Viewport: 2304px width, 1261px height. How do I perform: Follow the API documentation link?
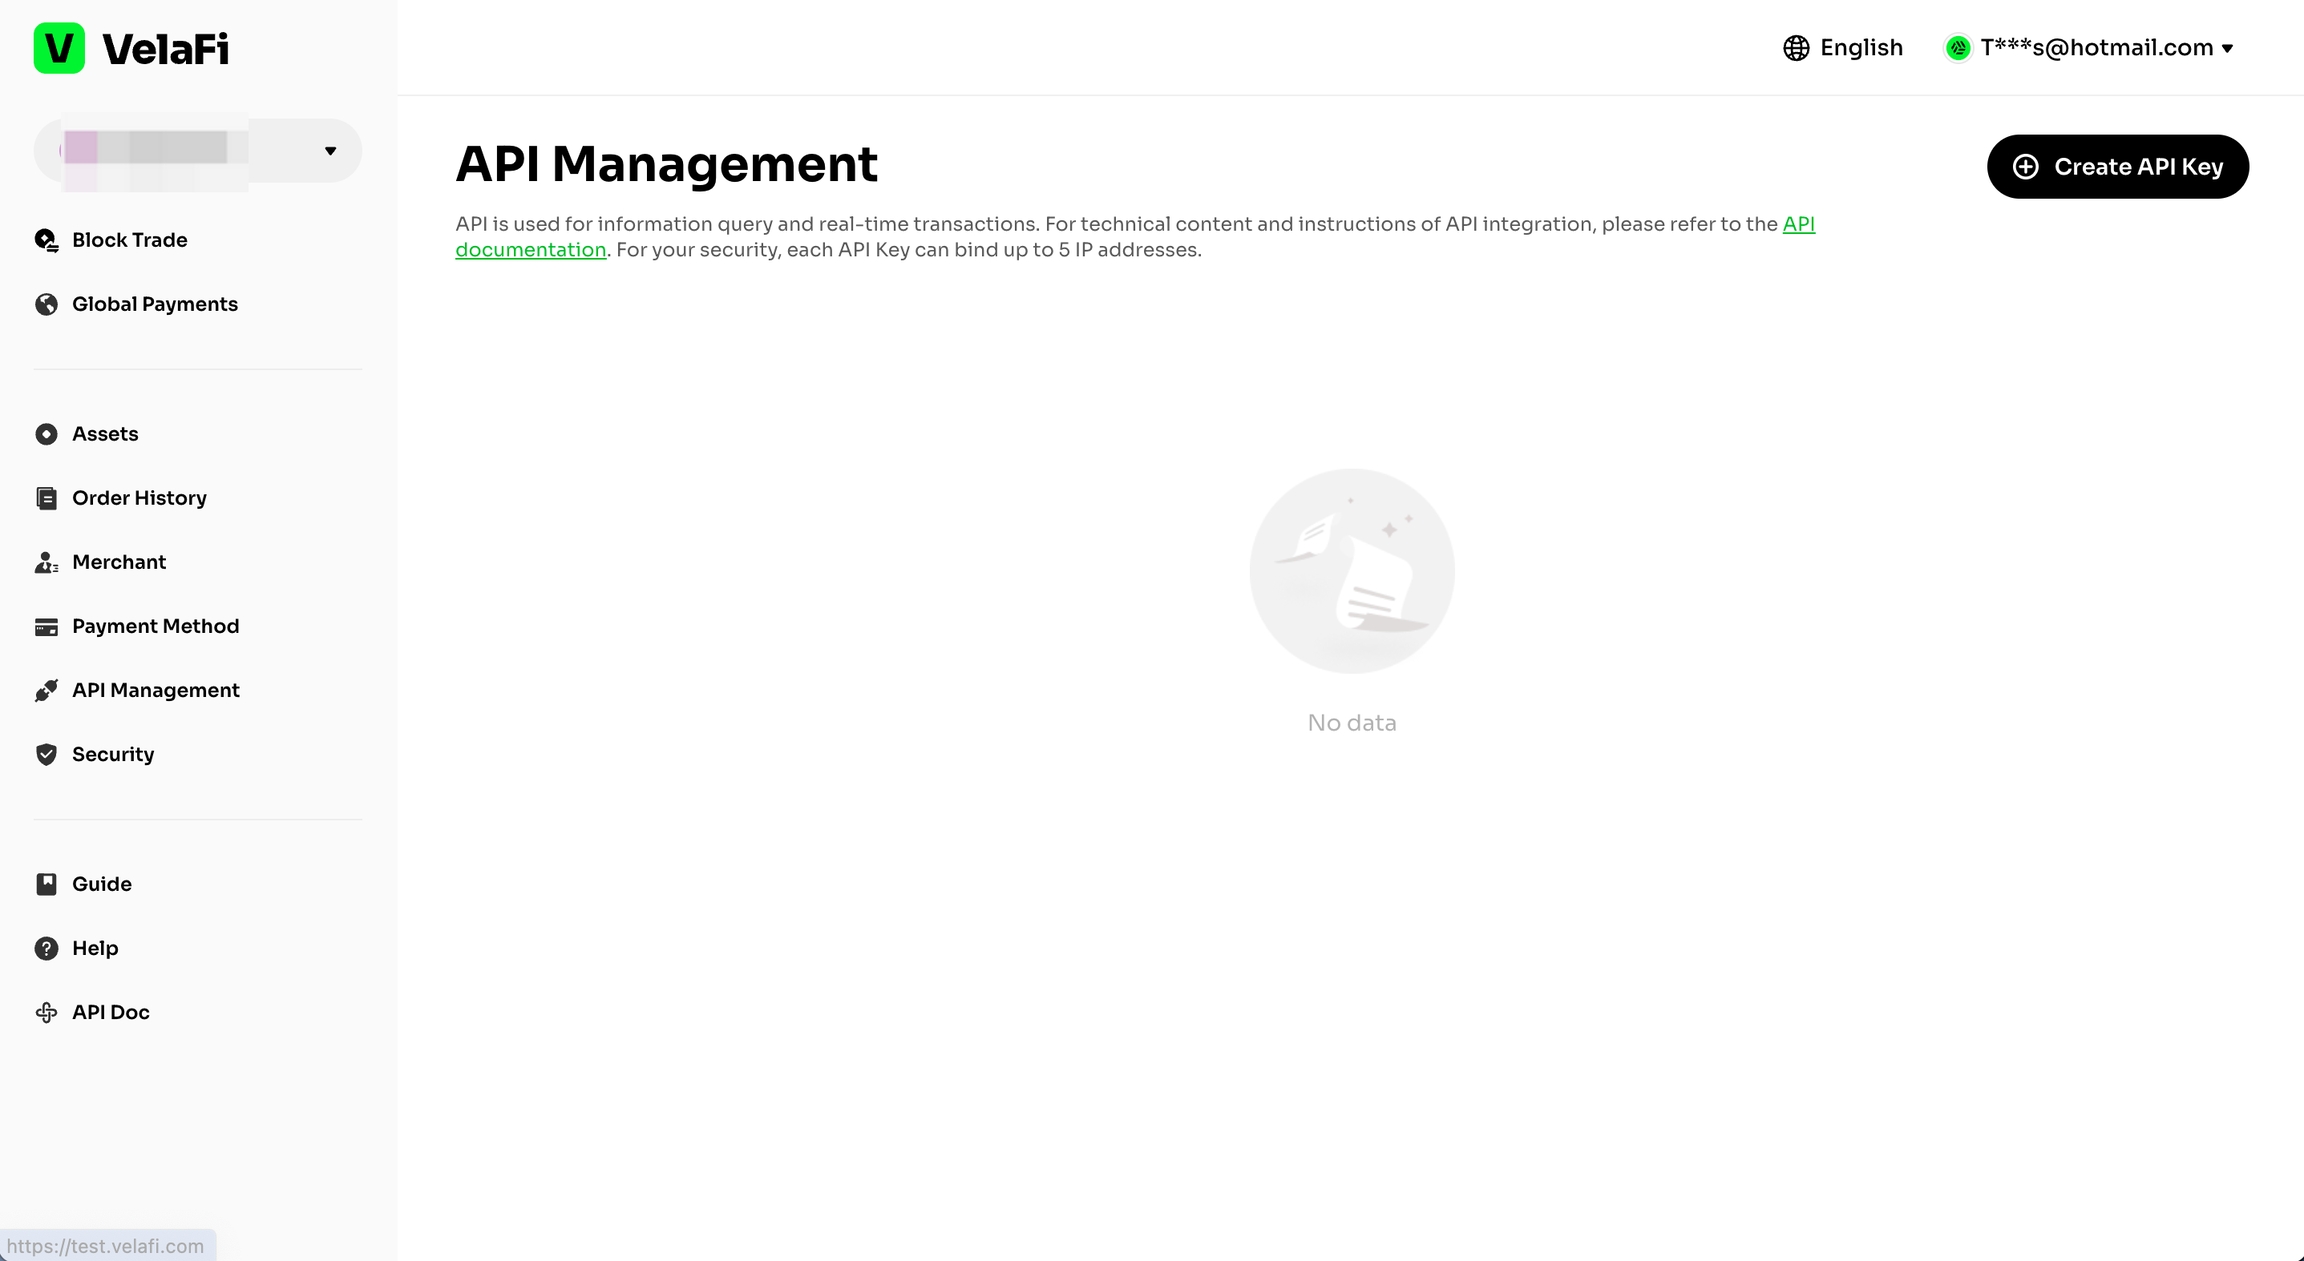pos(531,250)
